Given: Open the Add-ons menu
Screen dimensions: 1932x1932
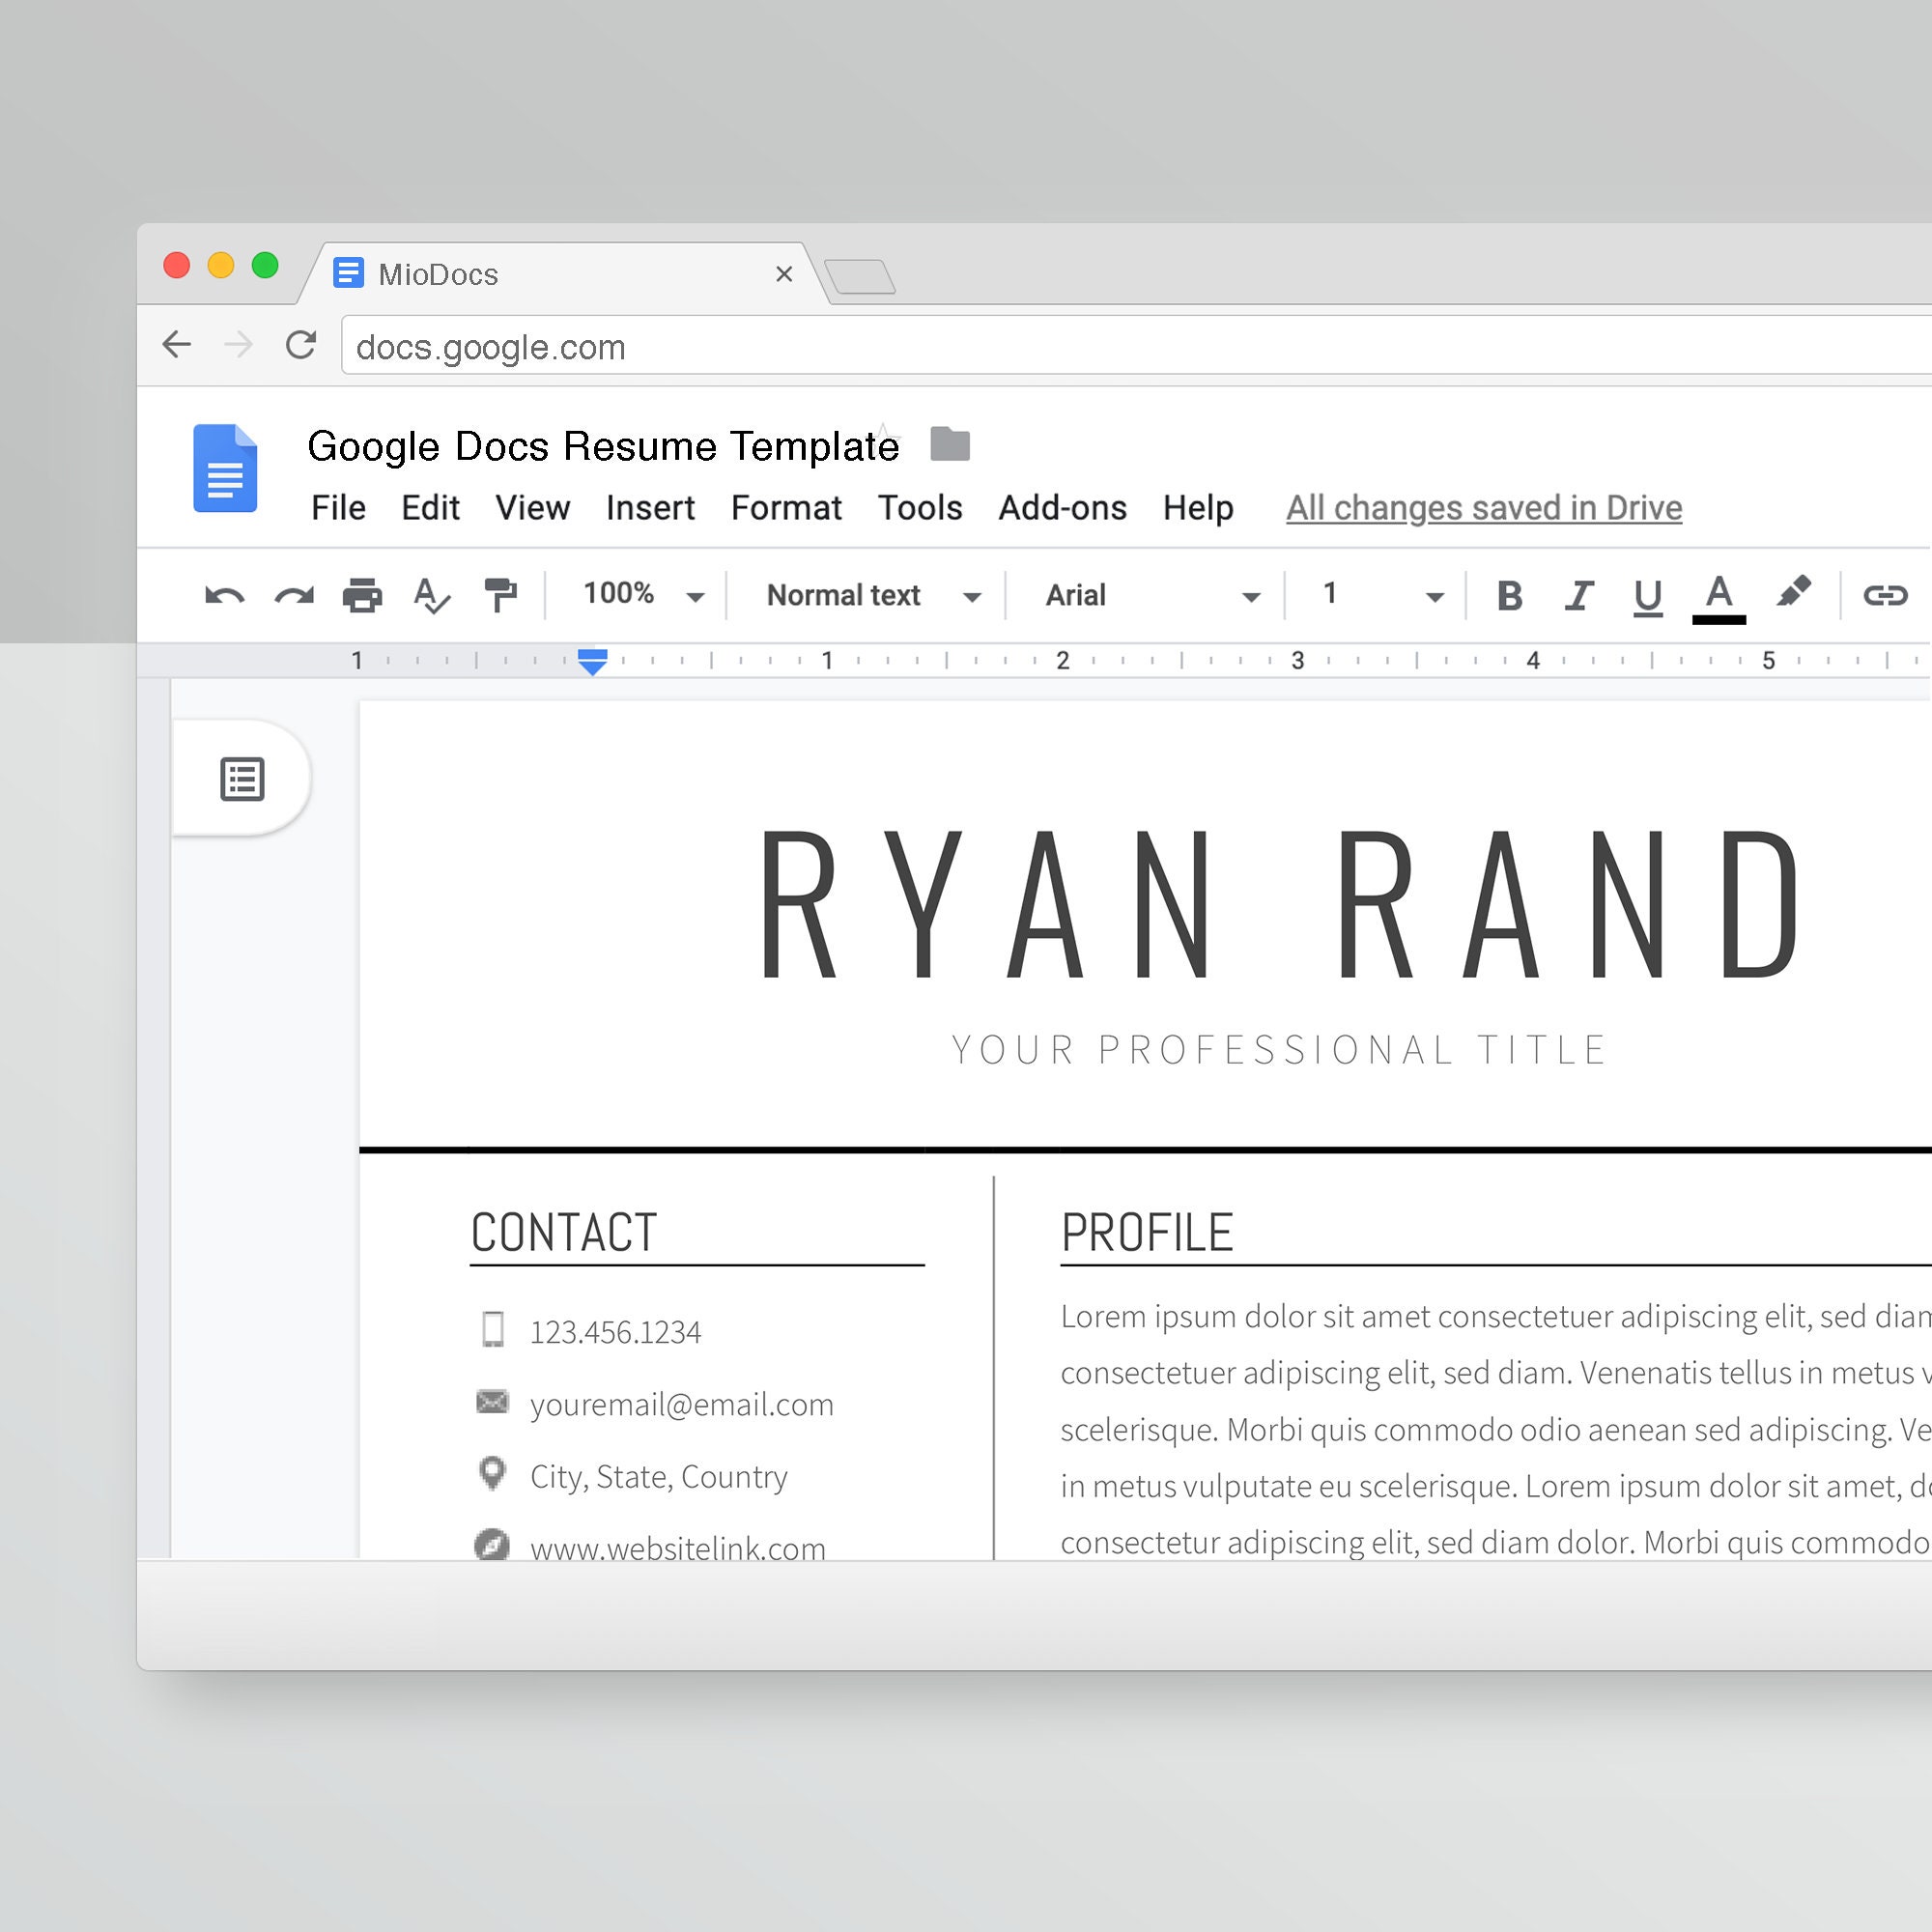Looking at the screenshot, I should tap(1062, 508).
